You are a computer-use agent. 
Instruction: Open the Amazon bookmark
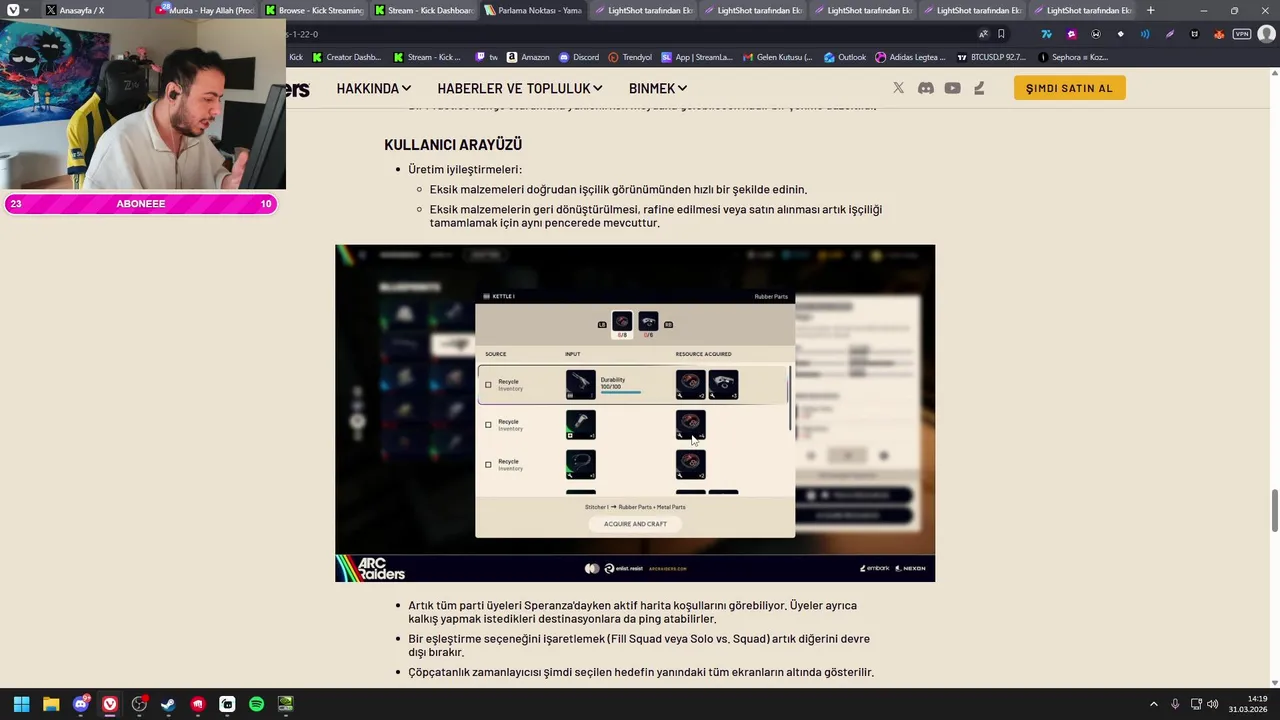point(528,57)
